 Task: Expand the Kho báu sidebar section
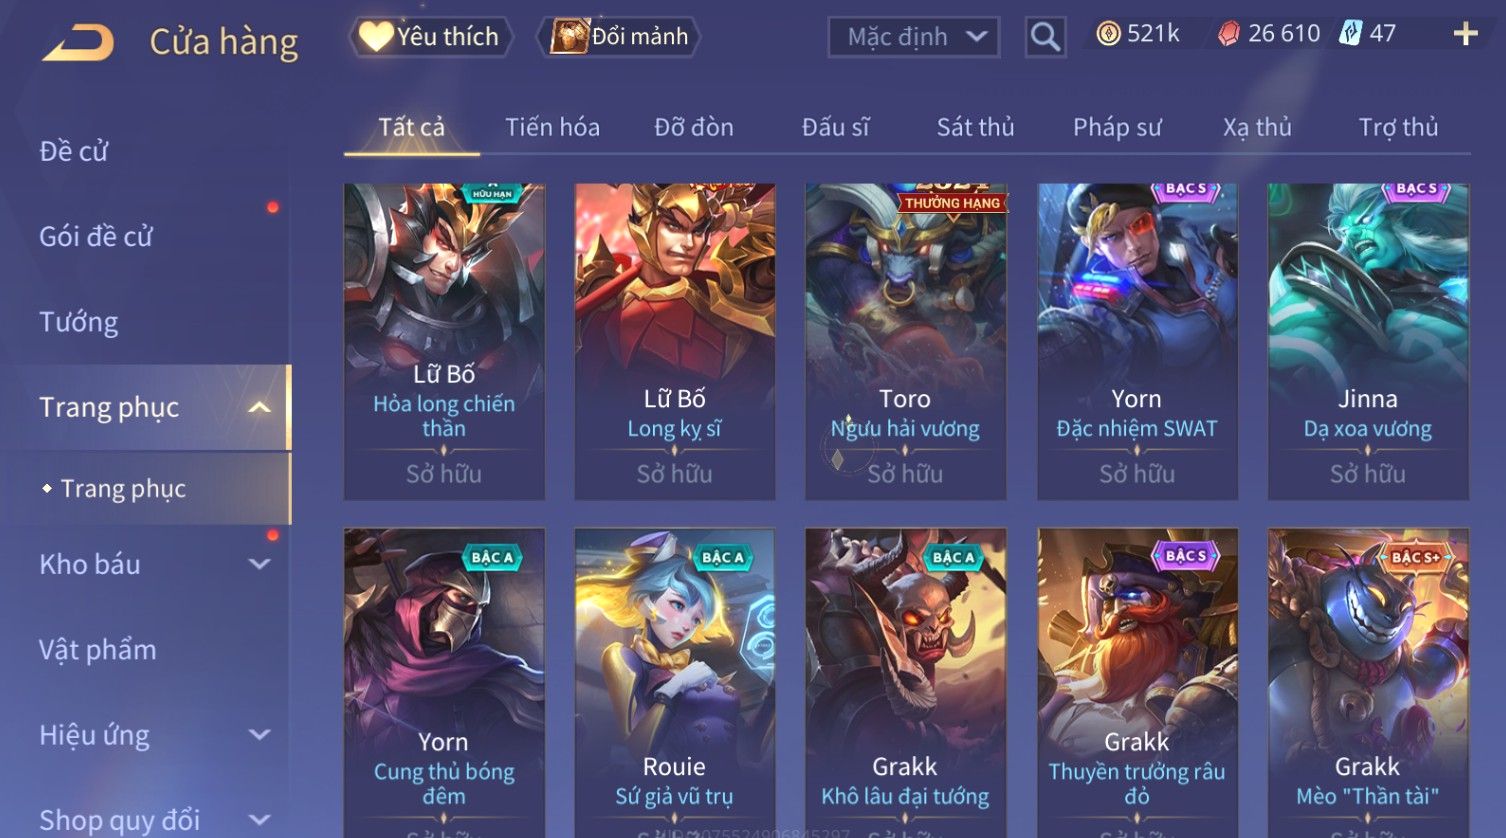(x=259, y=564)
